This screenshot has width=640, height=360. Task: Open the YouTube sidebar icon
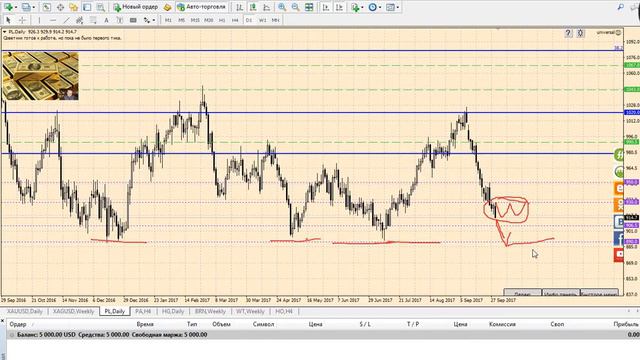click(619, 254)
